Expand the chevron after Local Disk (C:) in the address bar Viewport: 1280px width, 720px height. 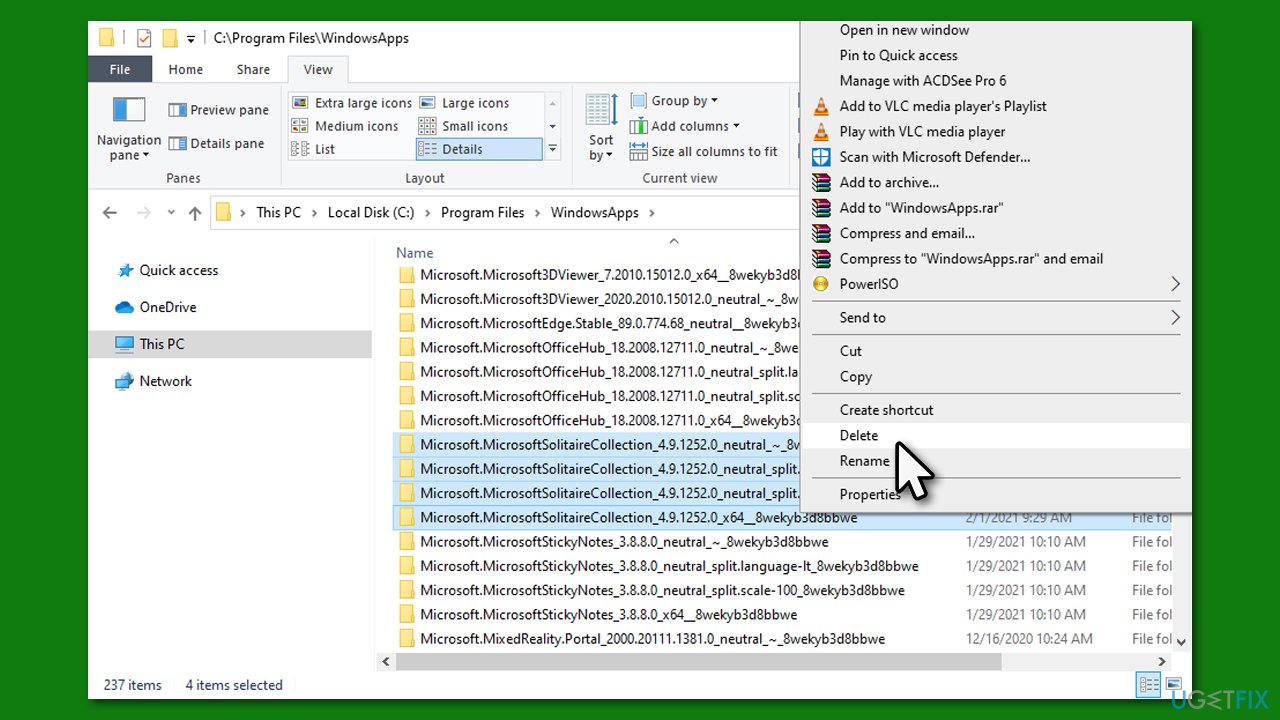pyautogui.click(x=428, y=213)
